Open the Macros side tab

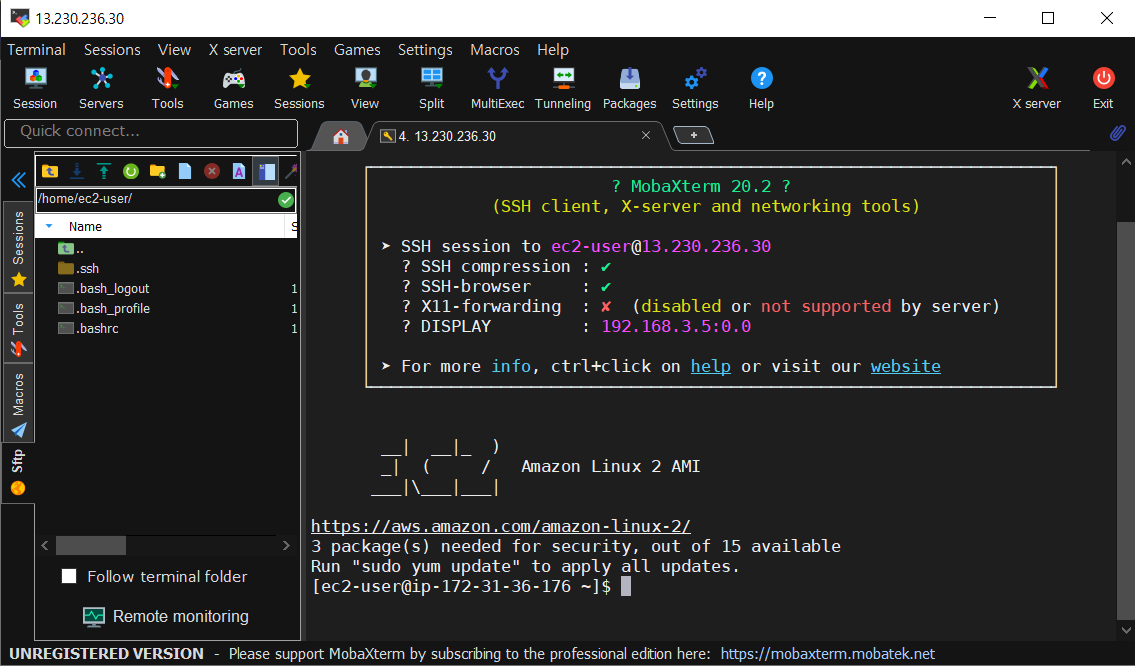tap(19, 403)
